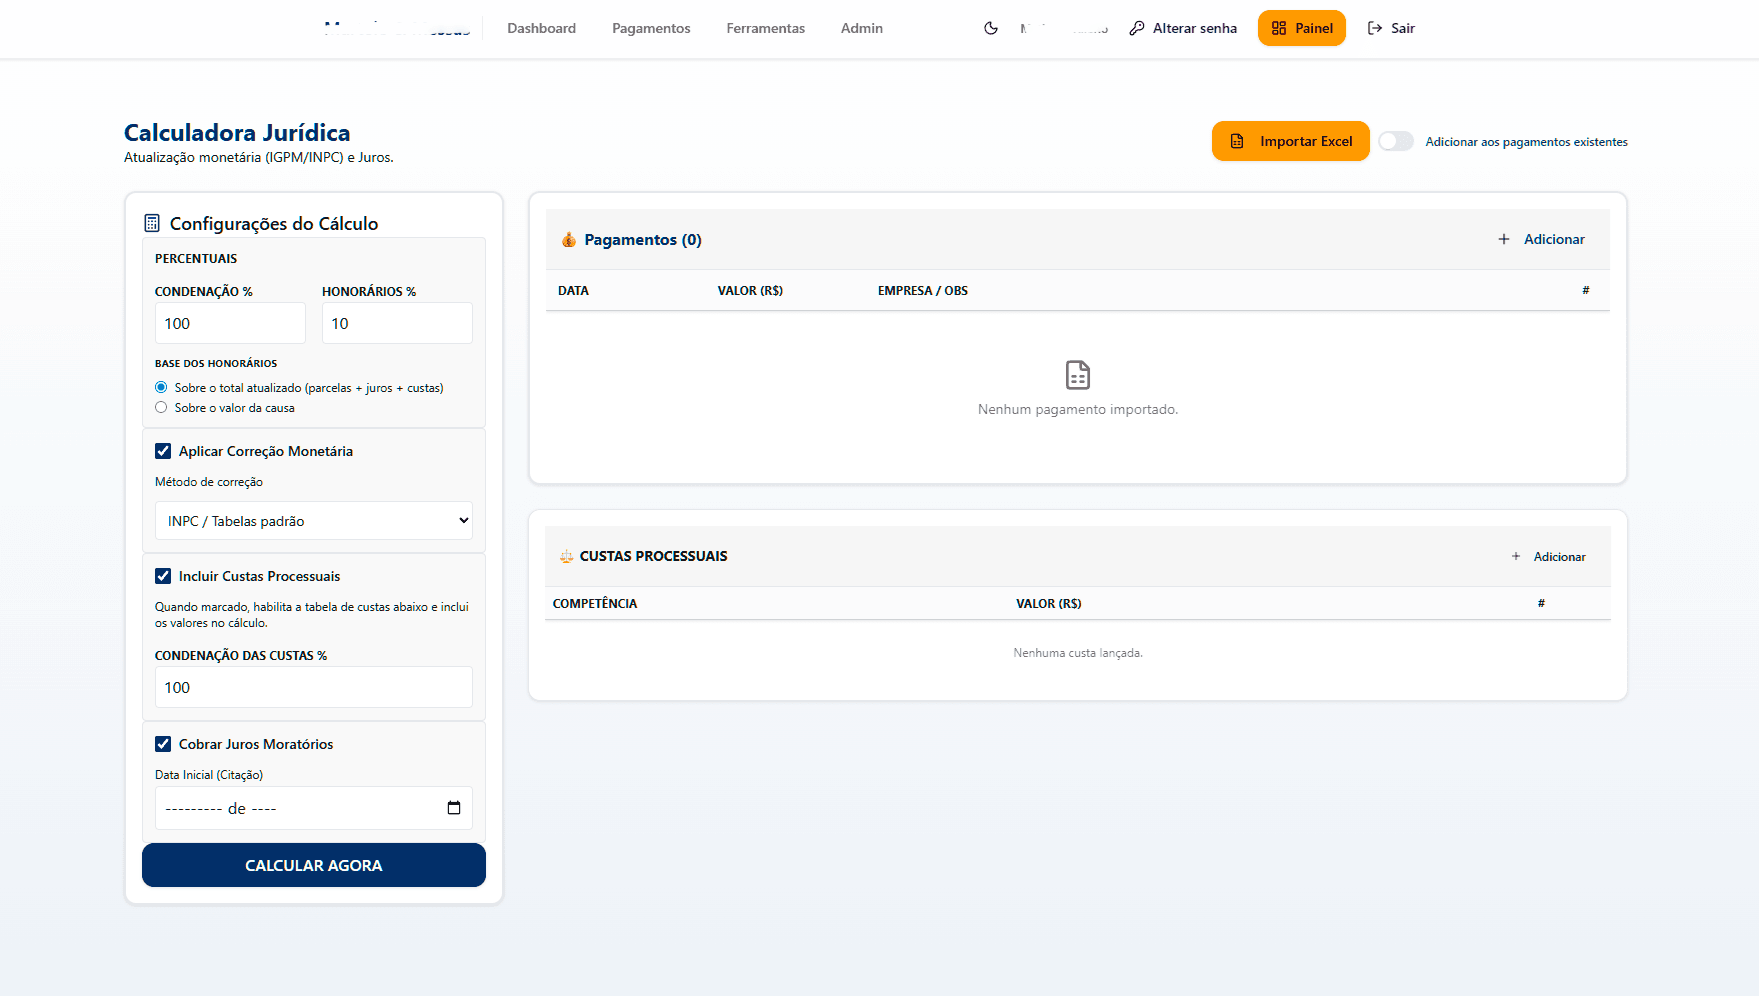Toggle dark mode moon icon
This screenshot has height=996, width=1759.
tap(990, 28)
